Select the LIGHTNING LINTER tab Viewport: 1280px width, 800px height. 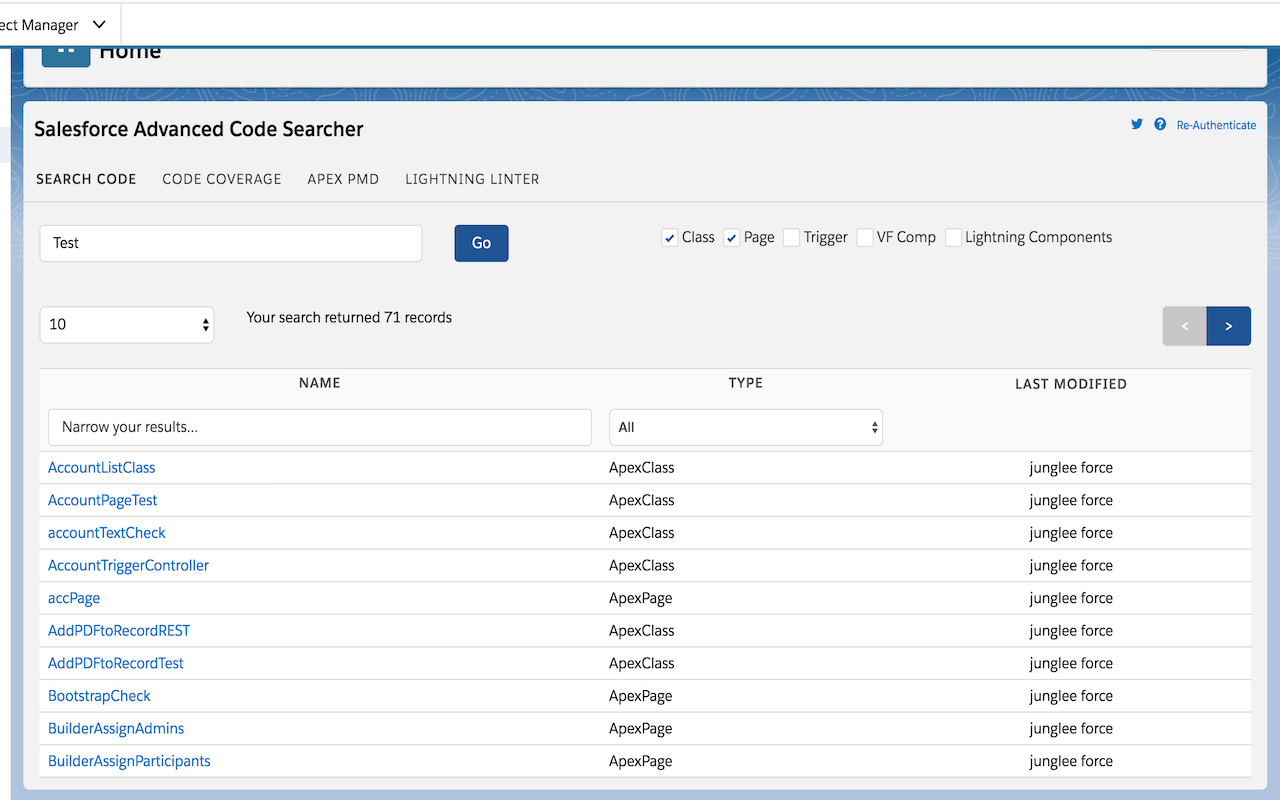(x=472, y=179)
